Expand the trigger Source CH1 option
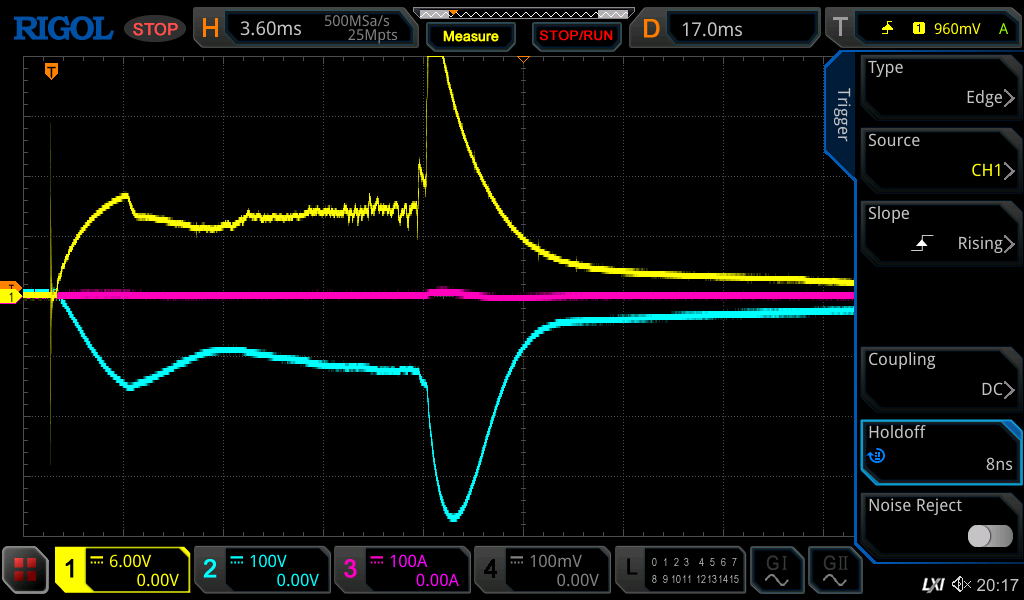 click(940, 157)
